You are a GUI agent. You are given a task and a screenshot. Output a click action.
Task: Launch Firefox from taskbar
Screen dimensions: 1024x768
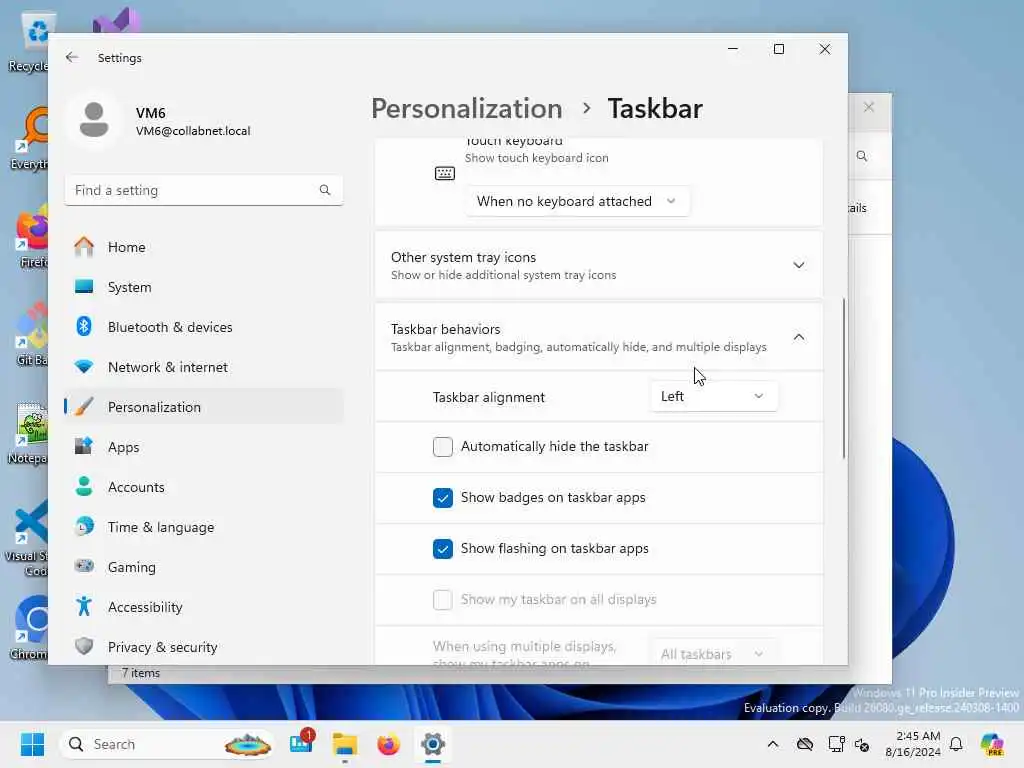point(389,744)
